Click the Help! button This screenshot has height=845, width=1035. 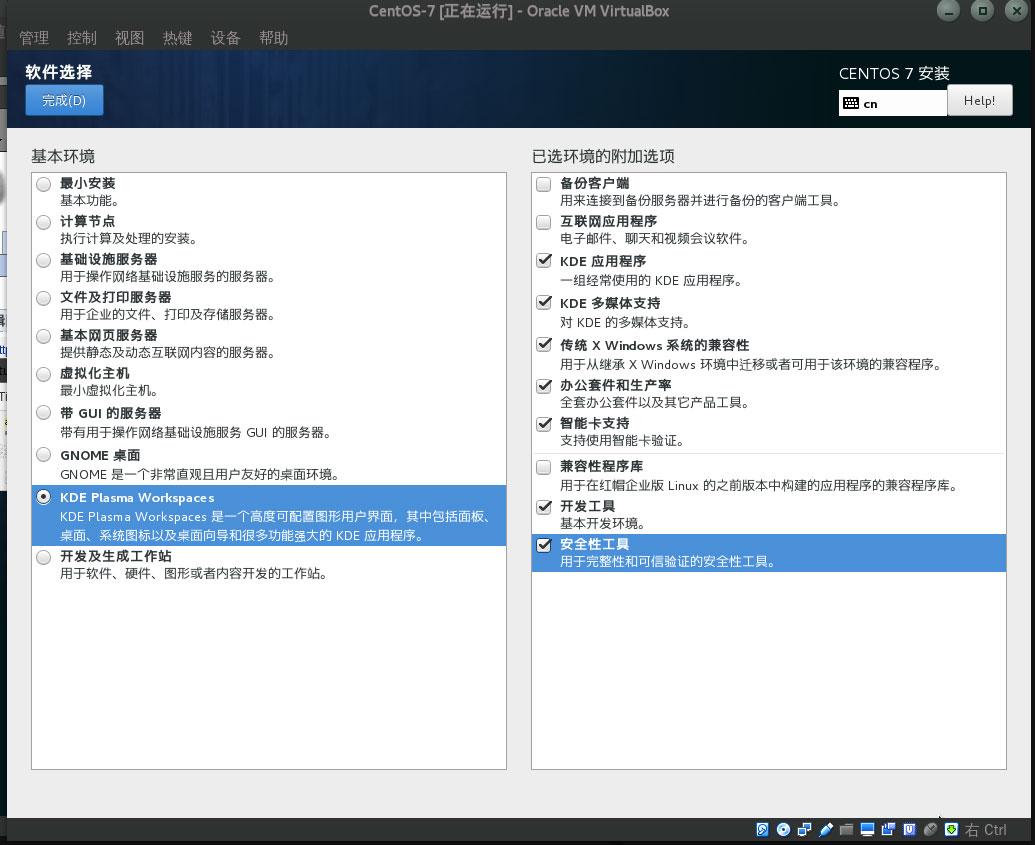pyautogui.click(x=980, y=100)
